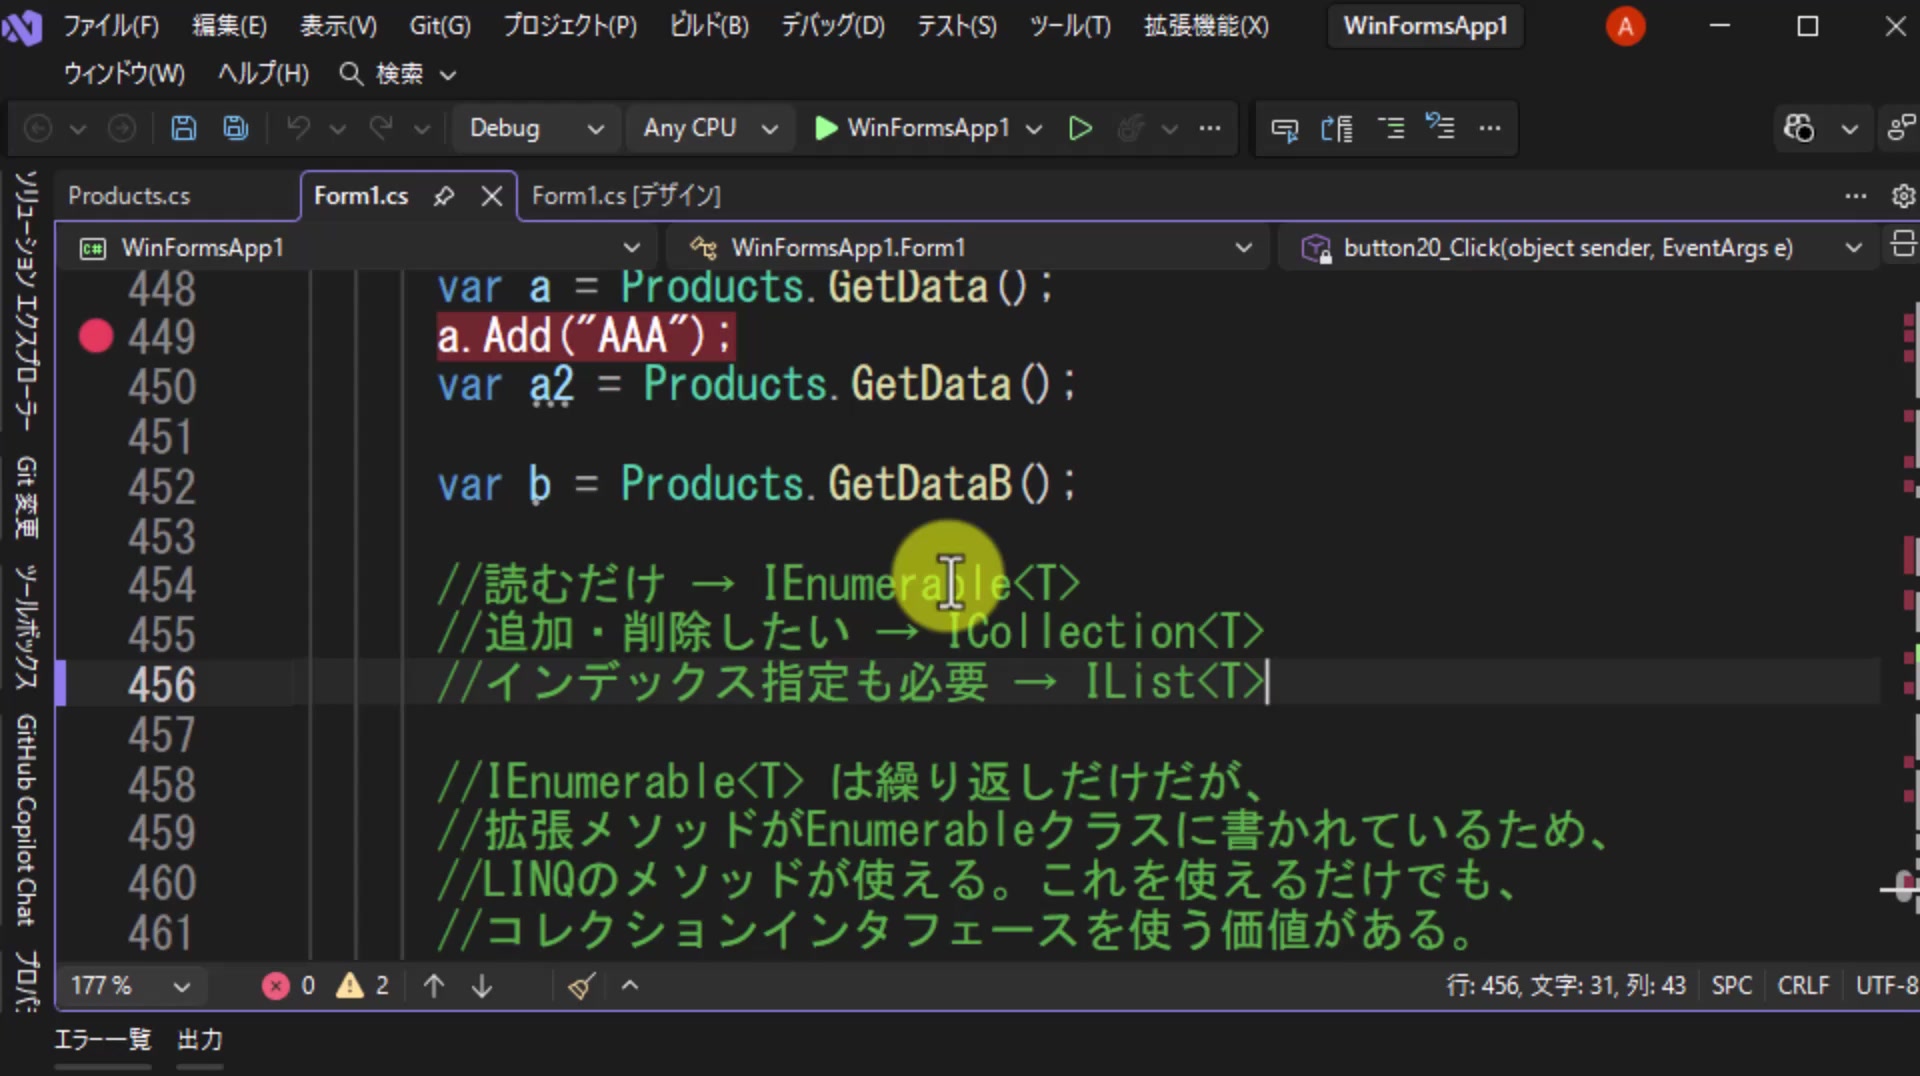1920x1076 pixels.
Task: Click the code cleanup broom icon
Action: pyautogui.click(x=581, y=986)
